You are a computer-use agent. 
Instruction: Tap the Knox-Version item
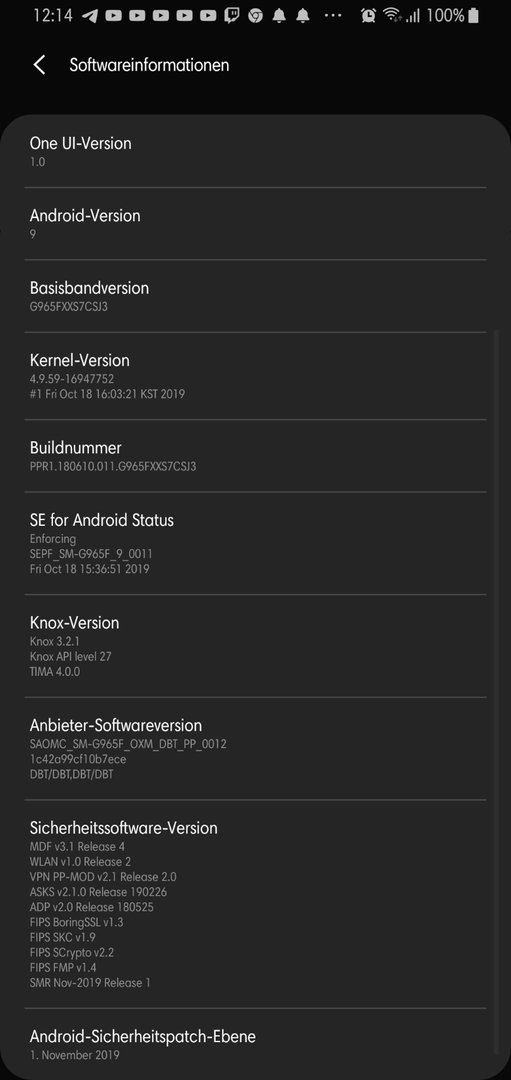pos(256,646)
